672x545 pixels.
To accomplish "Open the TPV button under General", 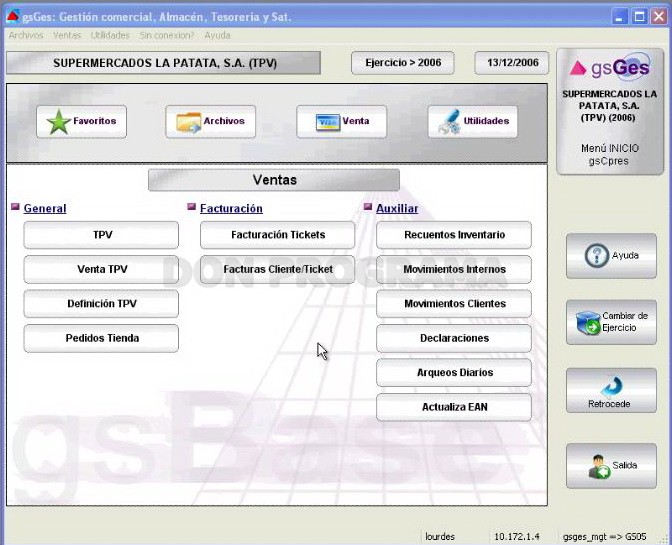I will tap(101, 235).
